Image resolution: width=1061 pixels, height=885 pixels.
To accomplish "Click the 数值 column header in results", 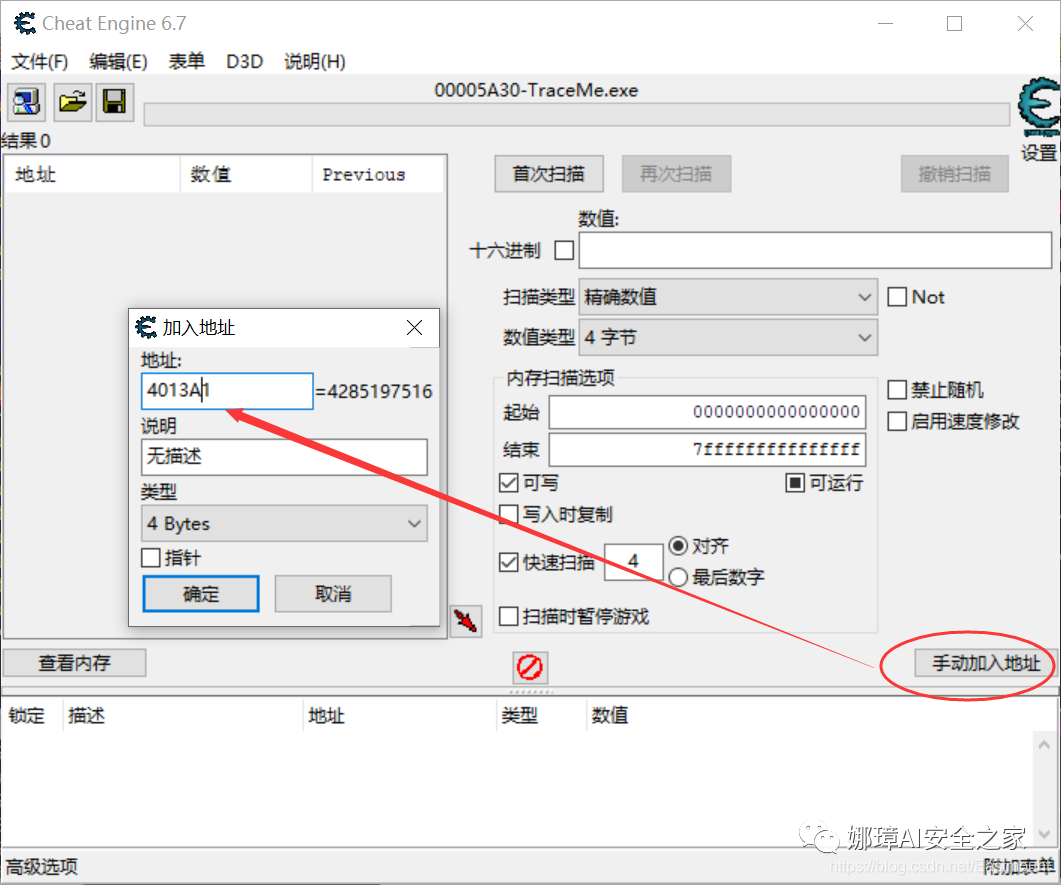I will [246, 175].
